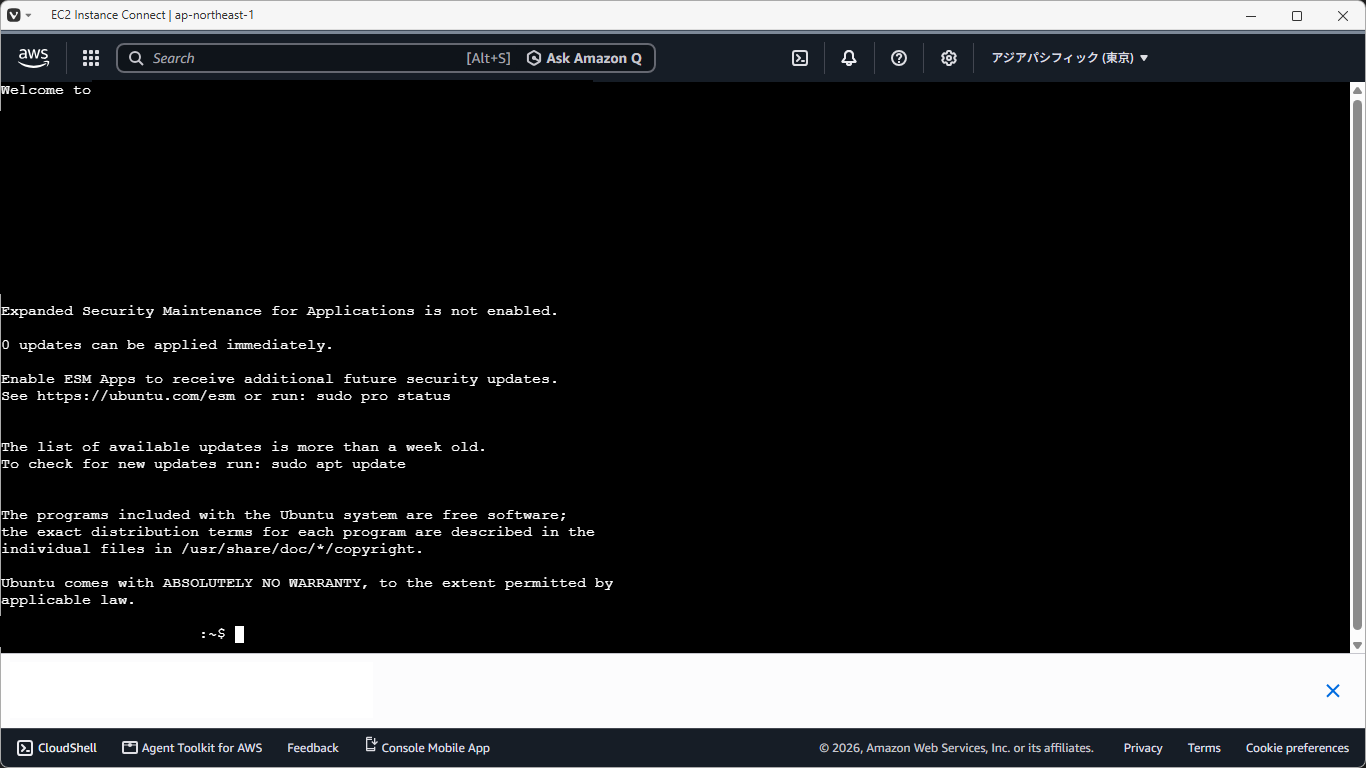Image resolution: width=1366 pixels, height=768 pixels.
Task: Click the "sudo apt update" command text
Action: click(x=338, y=464)
